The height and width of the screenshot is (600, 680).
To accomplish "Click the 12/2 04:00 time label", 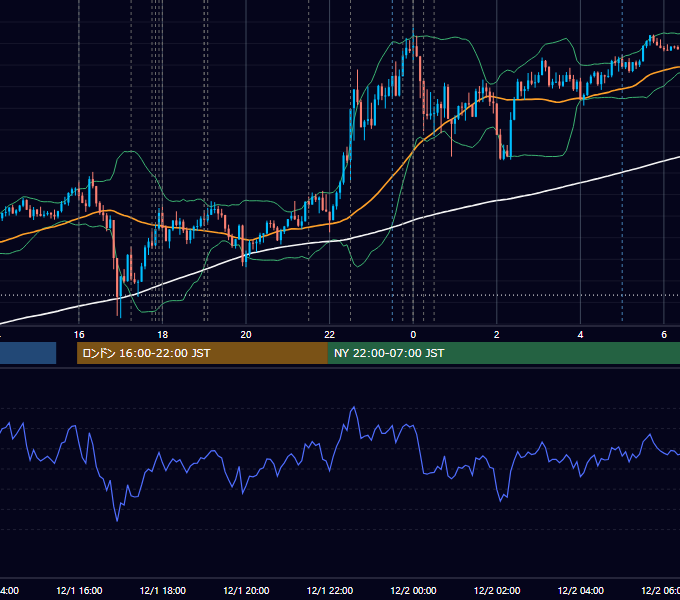I will (x=581, y=590).
